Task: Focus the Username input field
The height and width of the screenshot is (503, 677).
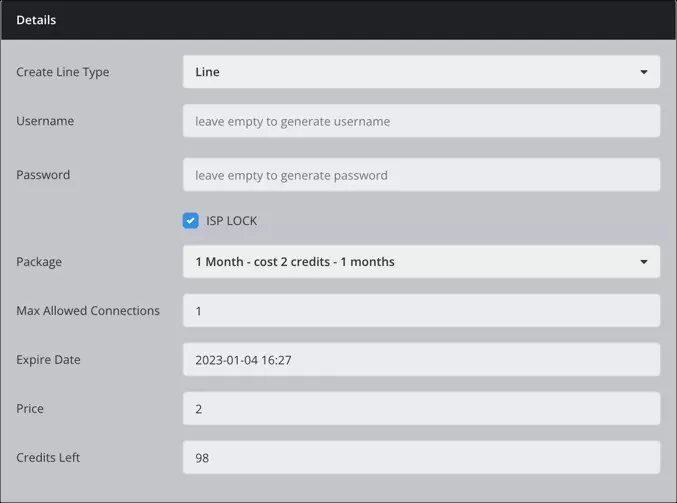Action: (421, 121)
